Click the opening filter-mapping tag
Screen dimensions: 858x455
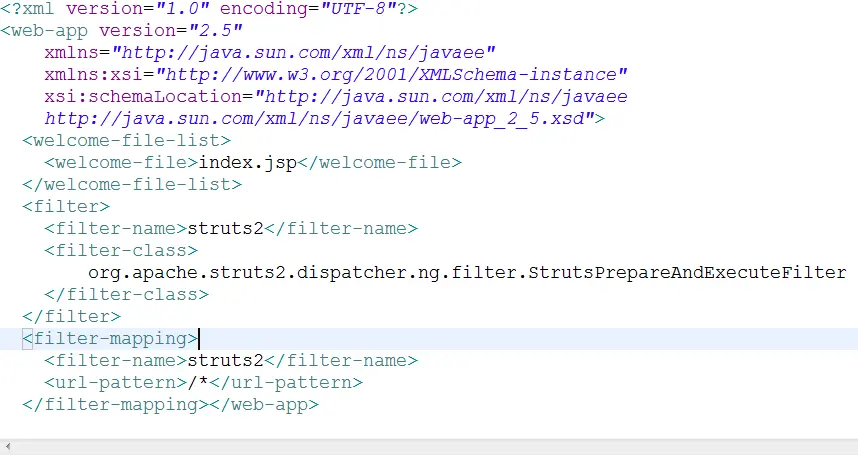tap(111, 339)
